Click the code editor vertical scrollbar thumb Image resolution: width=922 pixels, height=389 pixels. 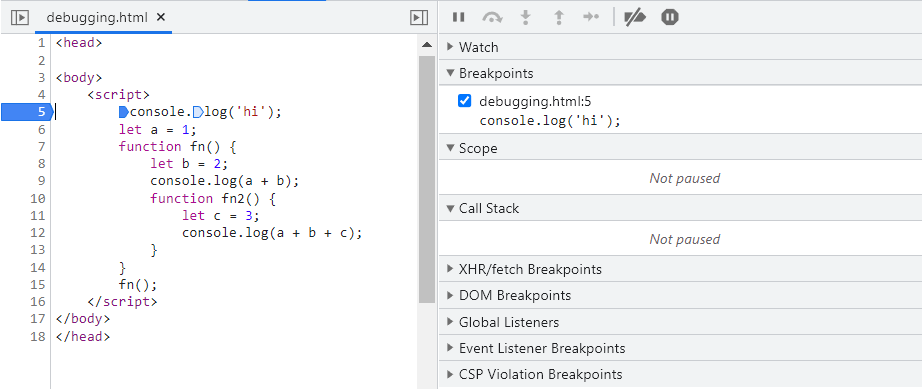click(x=427, y=180)
